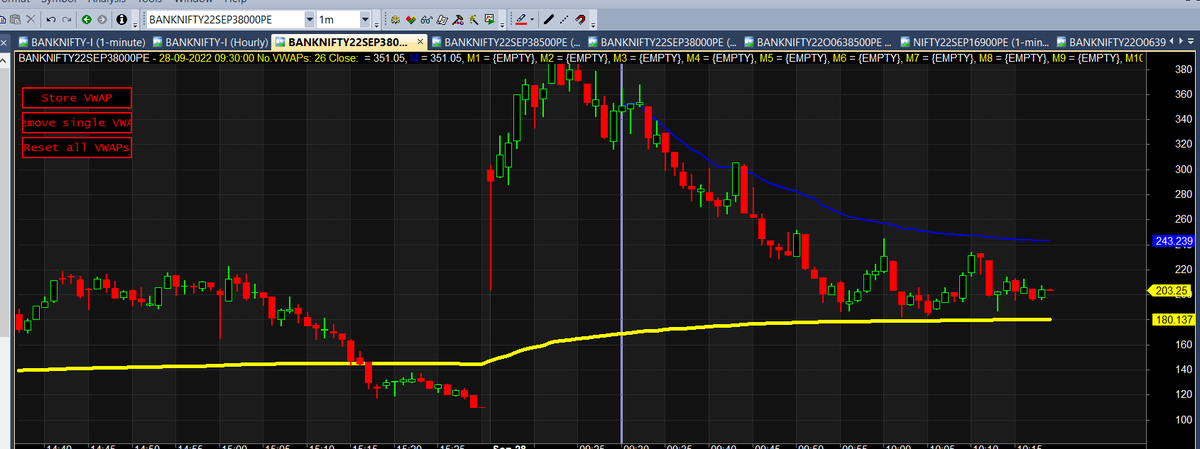This screenshot has height=449, width=1200.
Task: Click the notepad toolbar icon
Action: (441, 20)
